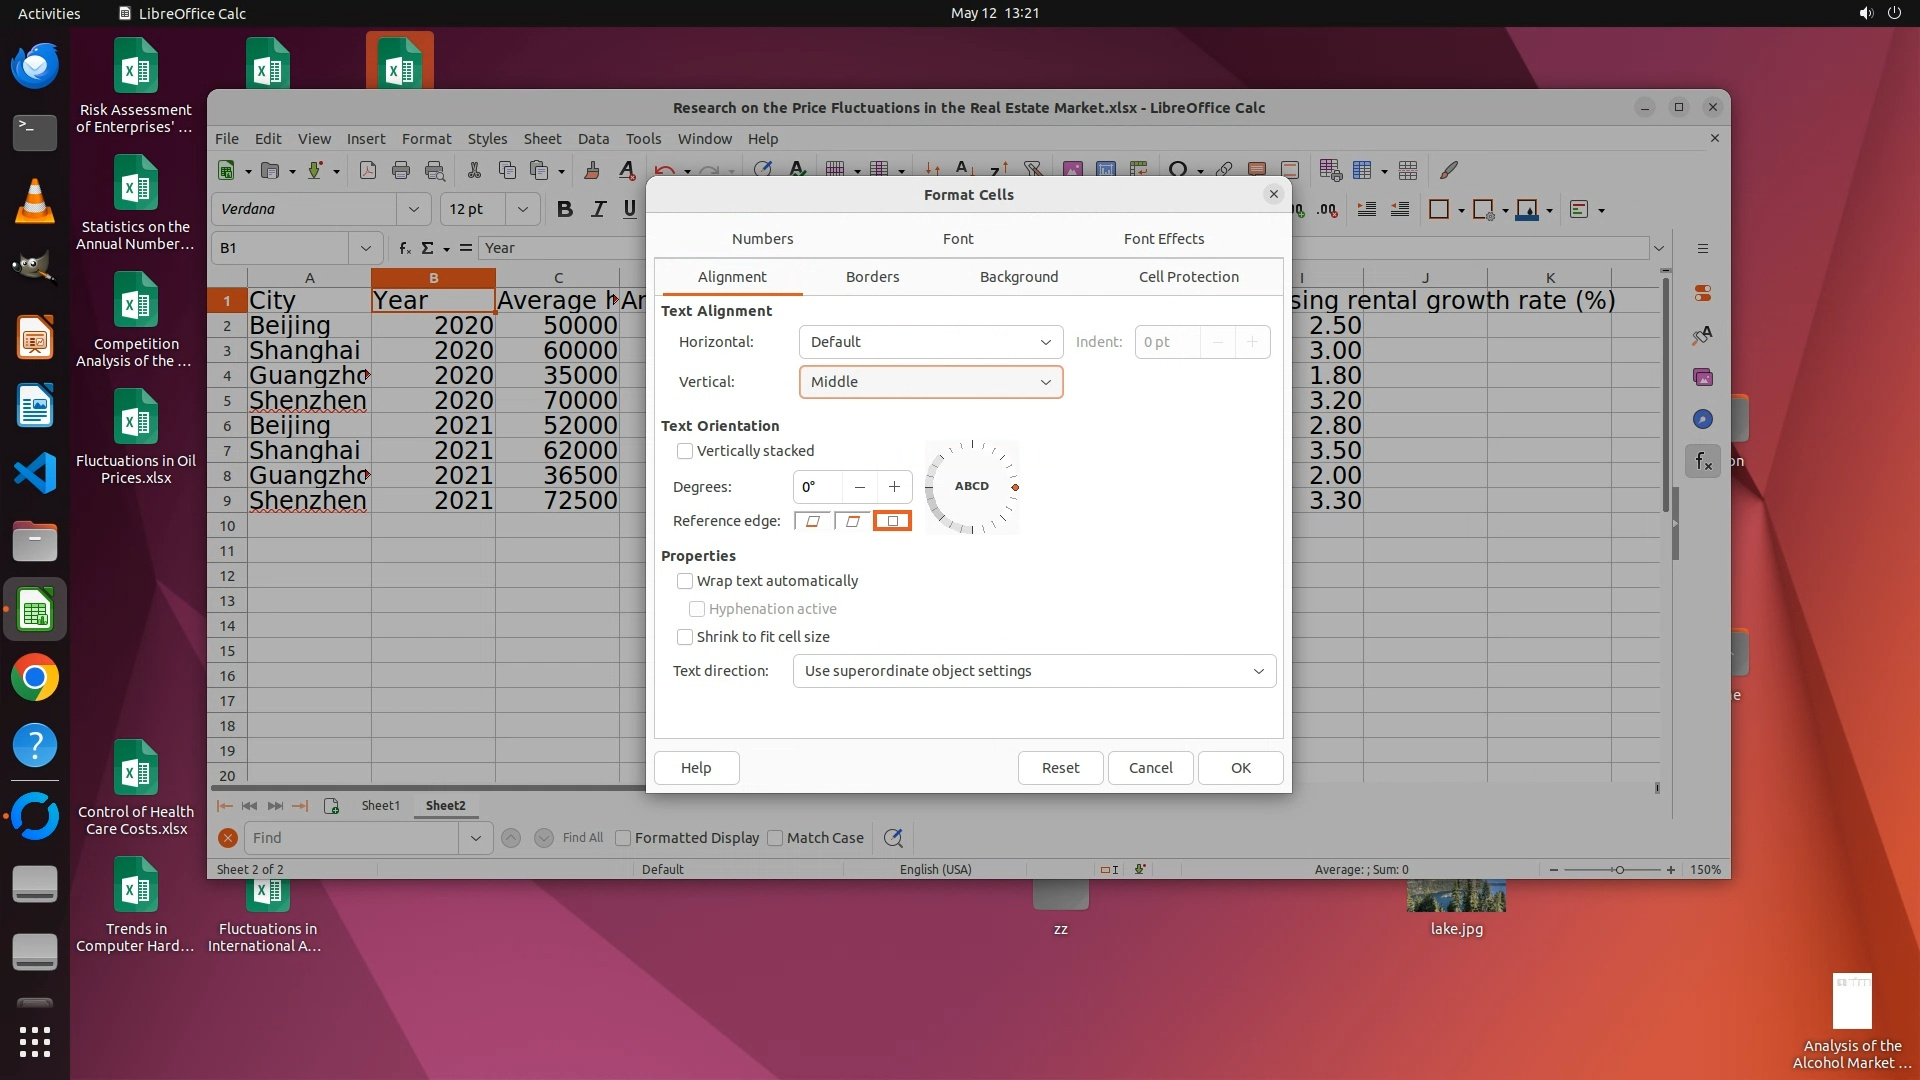1920x1080 pixels.
Task: Toggle Vertically stacked checkbox
Action: point(685,451)
